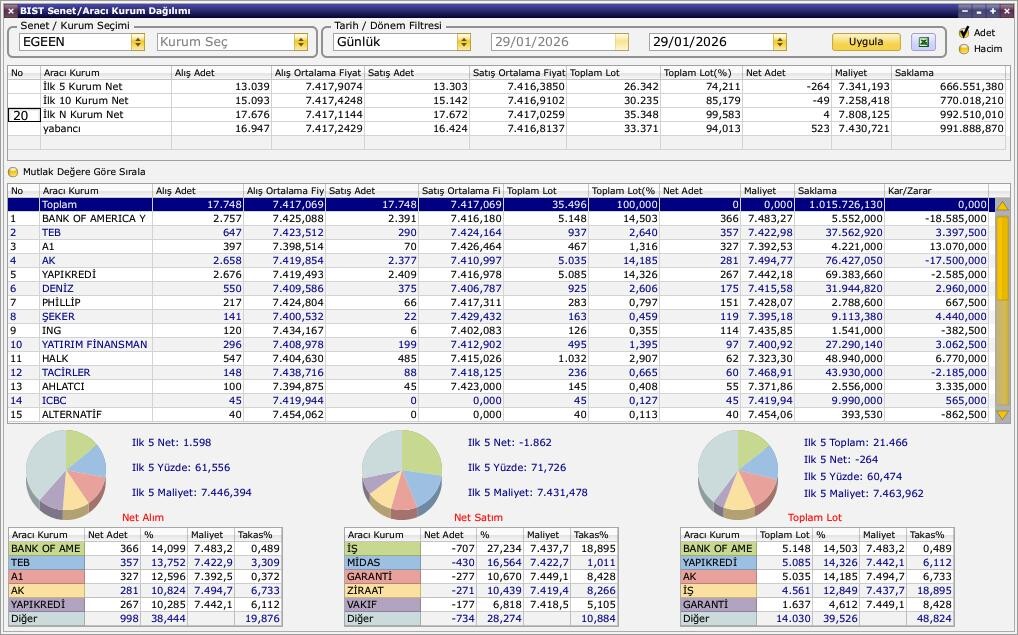Image resolution: width=1018 pixels, height=635 pixels.
Task: Open the Günlük period dropdown
Action: [x=463, y=42]
